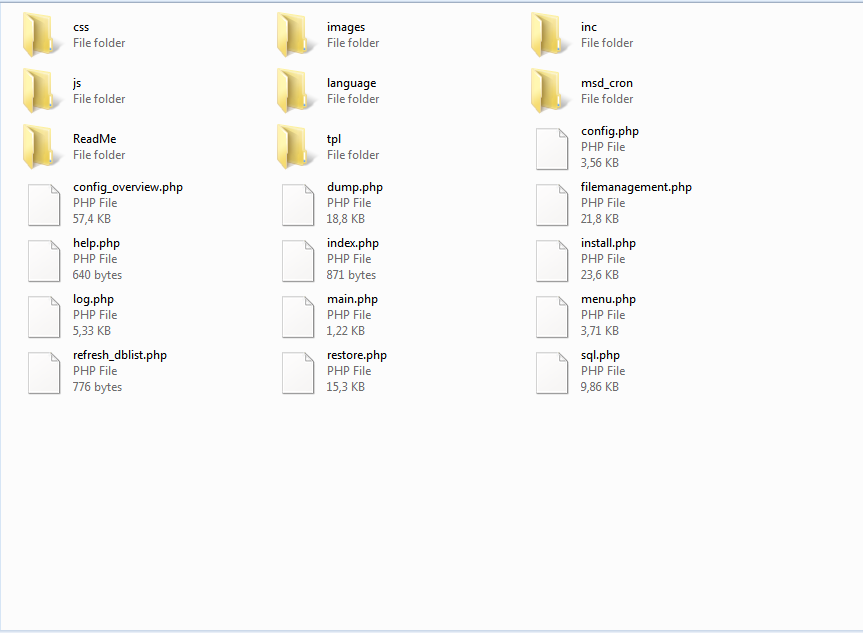
Task: Click the index.php file icon
Action: 298,261
